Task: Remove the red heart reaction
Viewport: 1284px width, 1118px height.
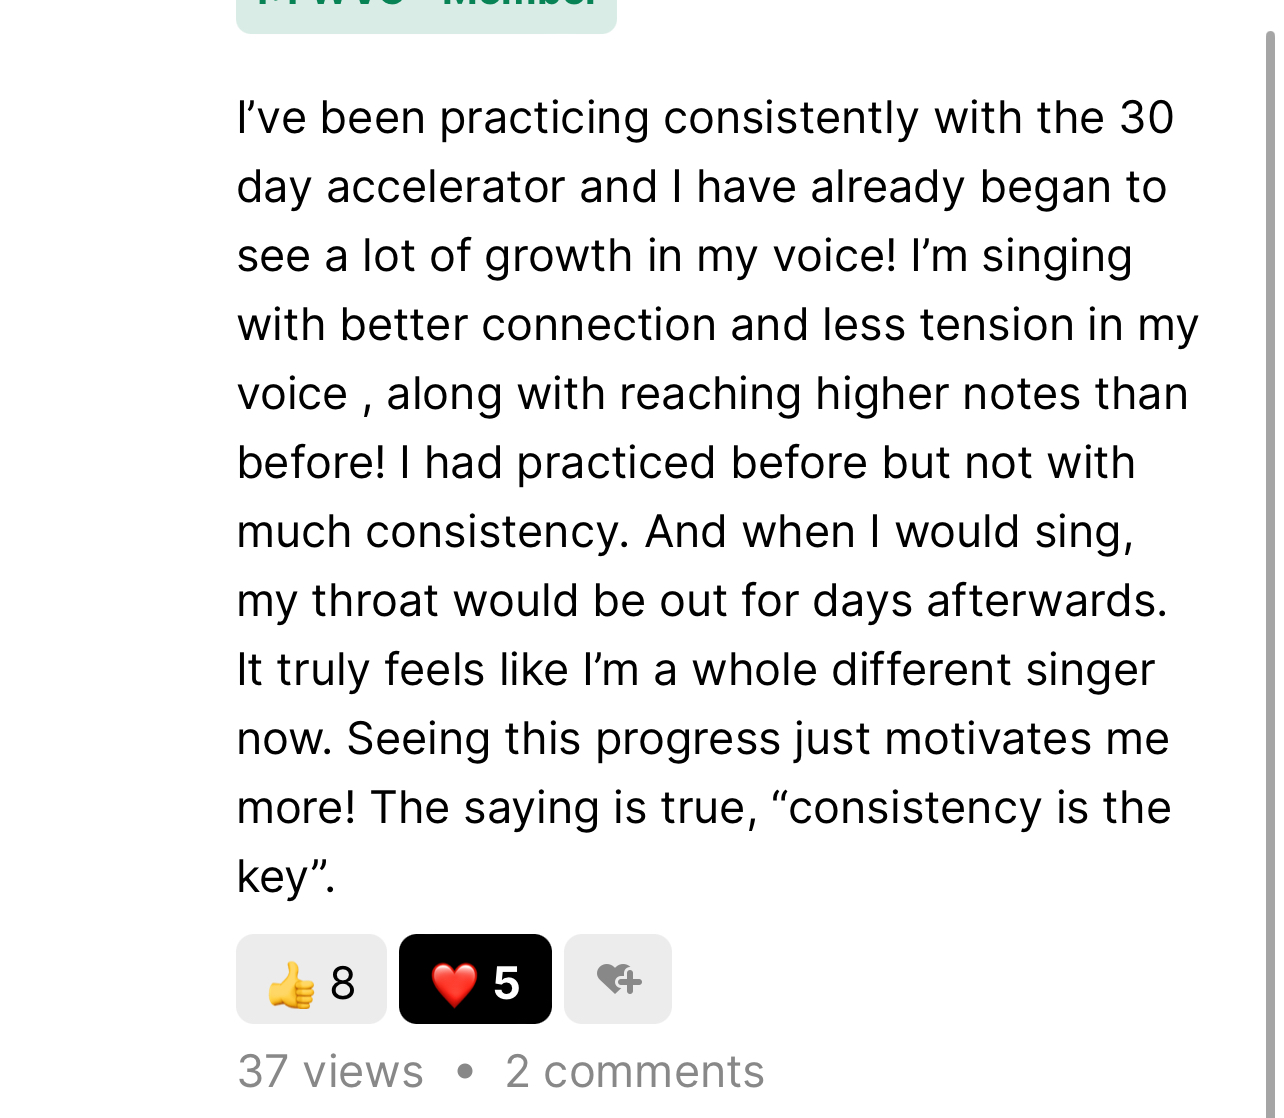Action: pos(475,979)
